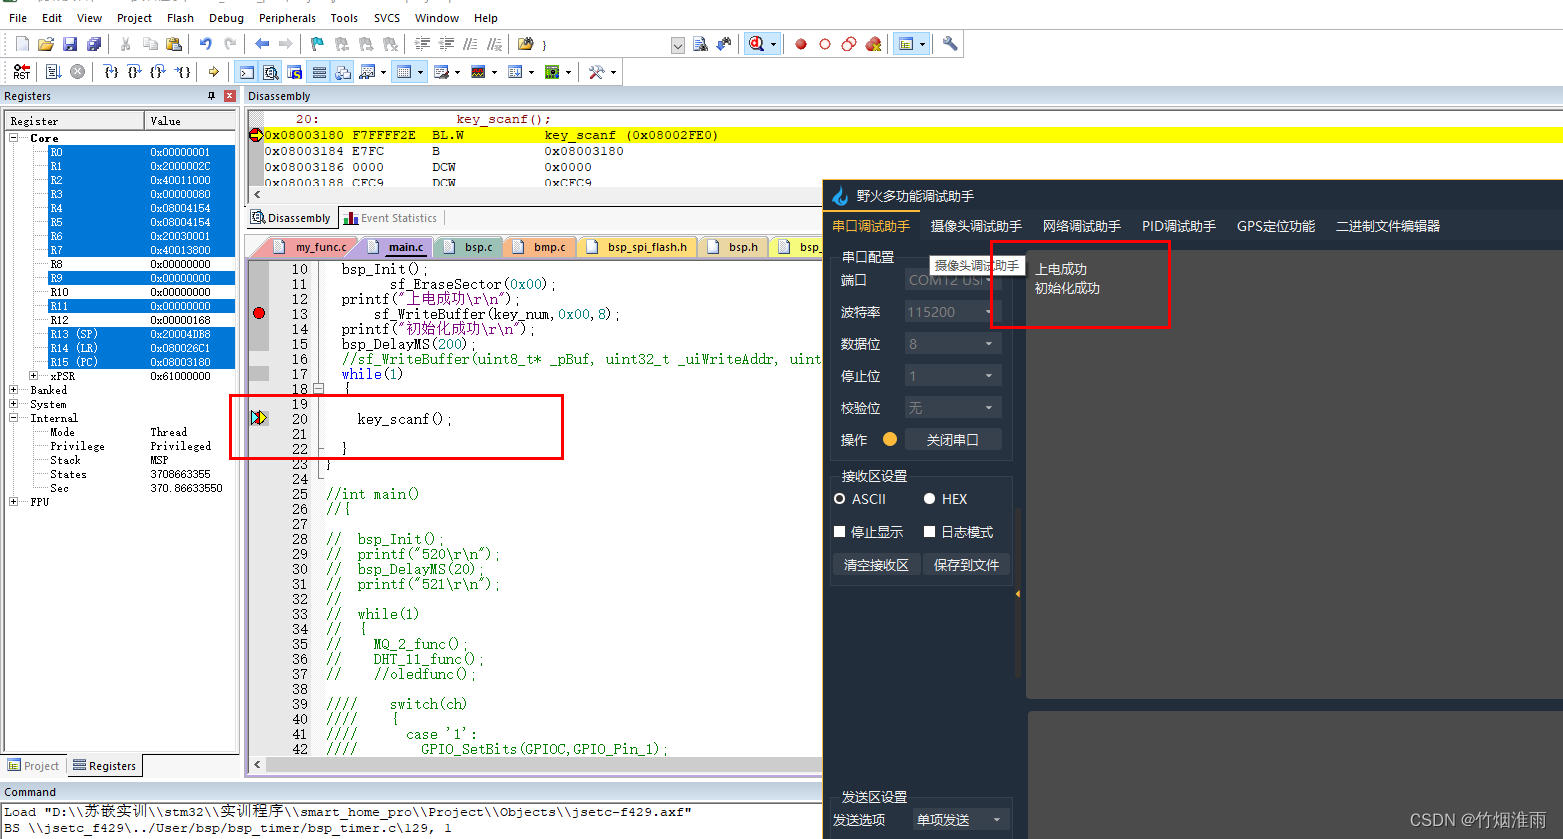Open the Peripherals menu

point(287,17)
